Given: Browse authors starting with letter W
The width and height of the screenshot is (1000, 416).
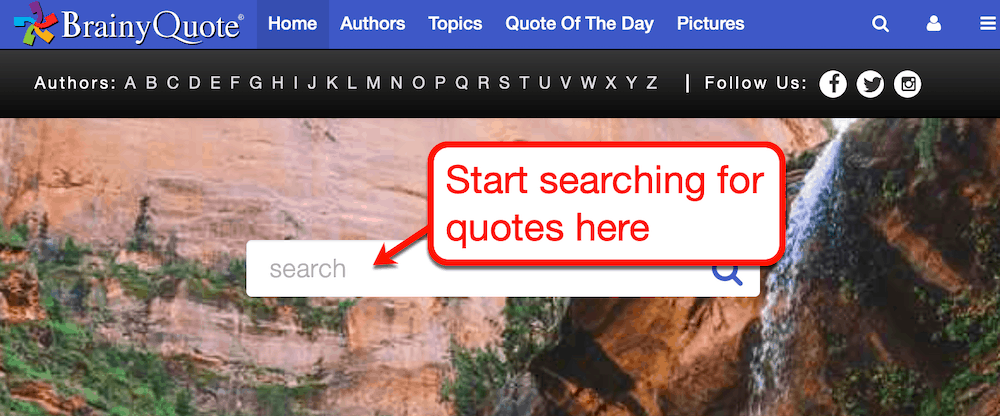Looking at the screenshot, I should [x=589, y=84].
